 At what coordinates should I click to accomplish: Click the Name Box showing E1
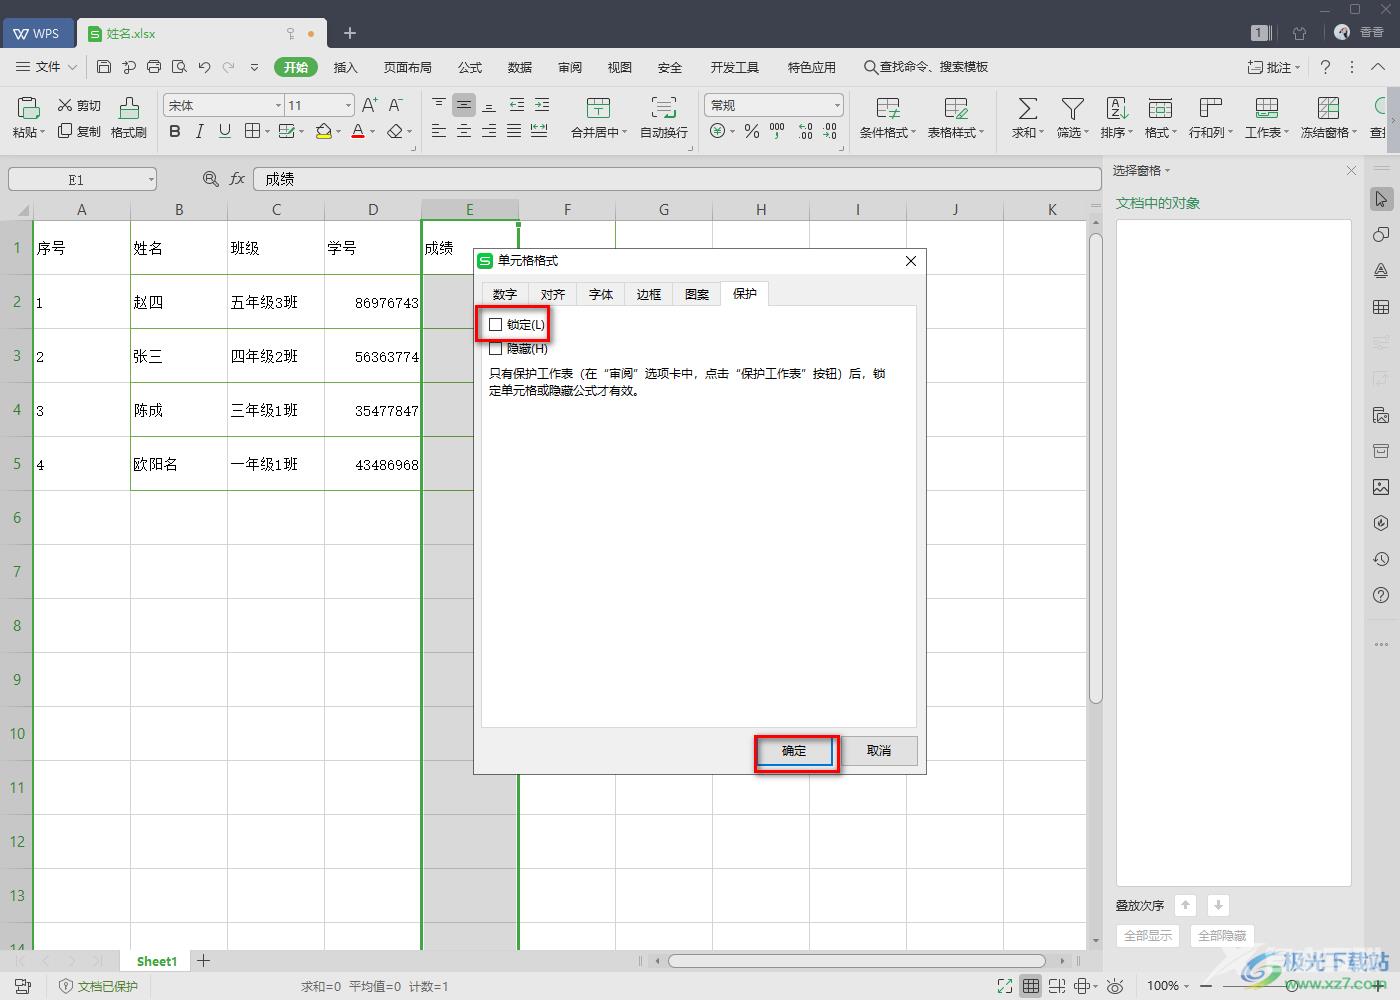[x=82, y=180]
